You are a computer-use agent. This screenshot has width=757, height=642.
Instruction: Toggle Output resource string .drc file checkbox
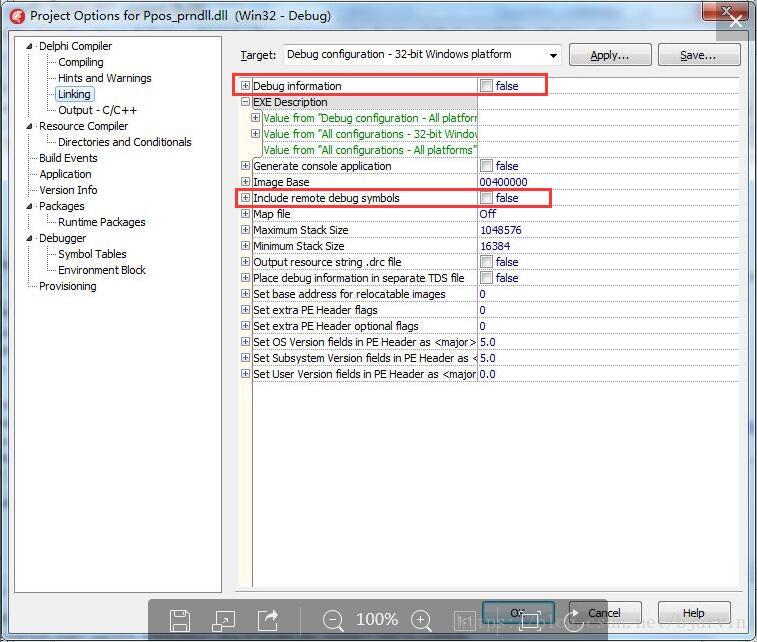(x=486, y=262)
